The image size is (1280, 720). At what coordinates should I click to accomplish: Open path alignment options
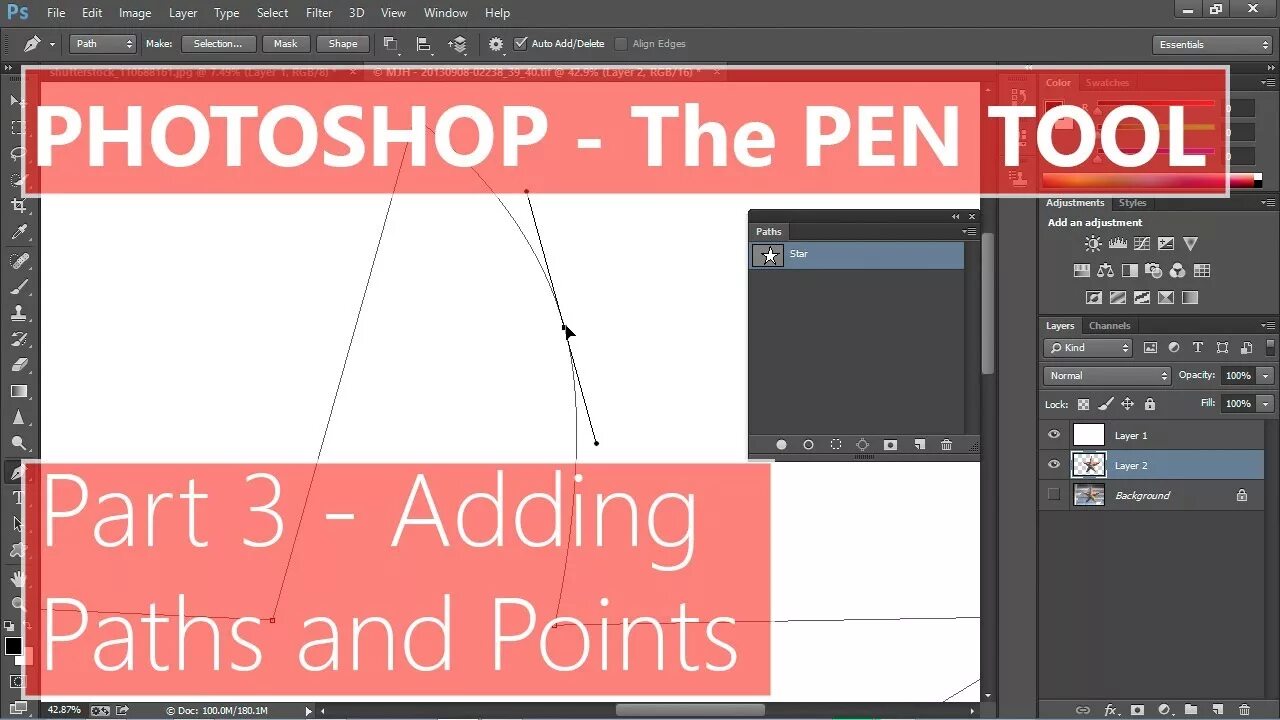[x=424, y=44]
